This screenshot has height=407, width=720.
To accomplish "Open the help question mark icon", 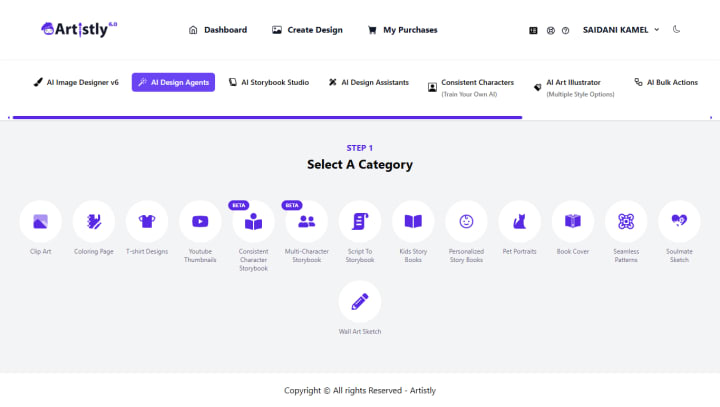I will click(565, 30).
